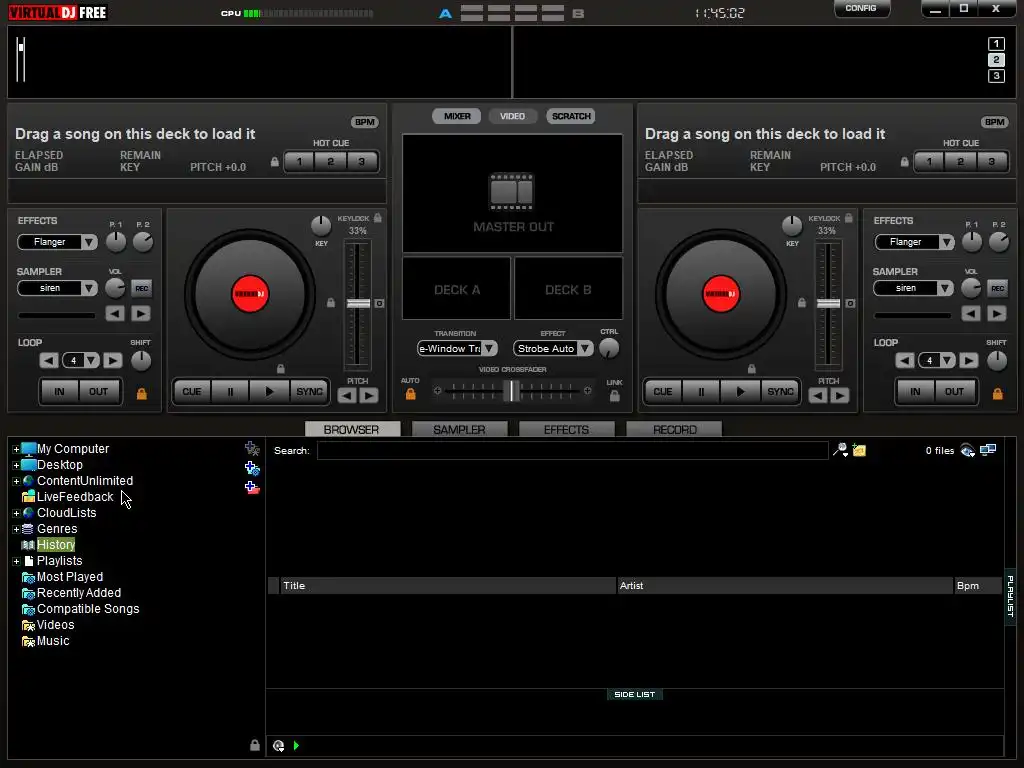Expand the Playlists tree node
1024x768 pixels.
pos(16,562)
